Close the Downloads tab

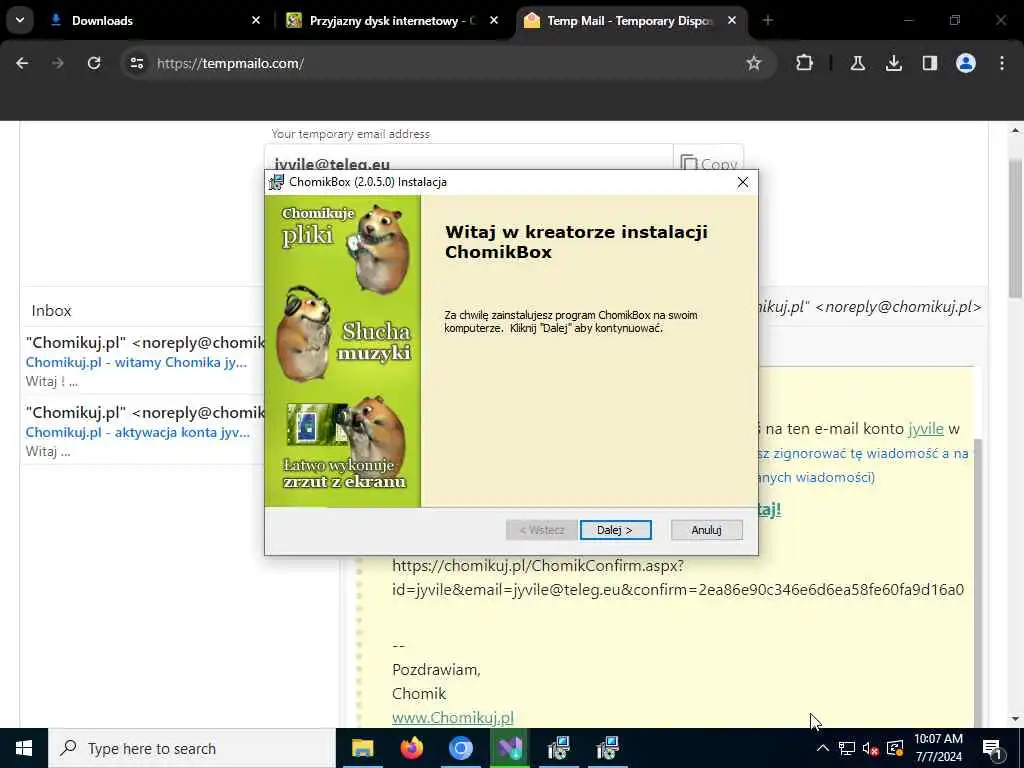pyautogui.click(x=256, y=20)
